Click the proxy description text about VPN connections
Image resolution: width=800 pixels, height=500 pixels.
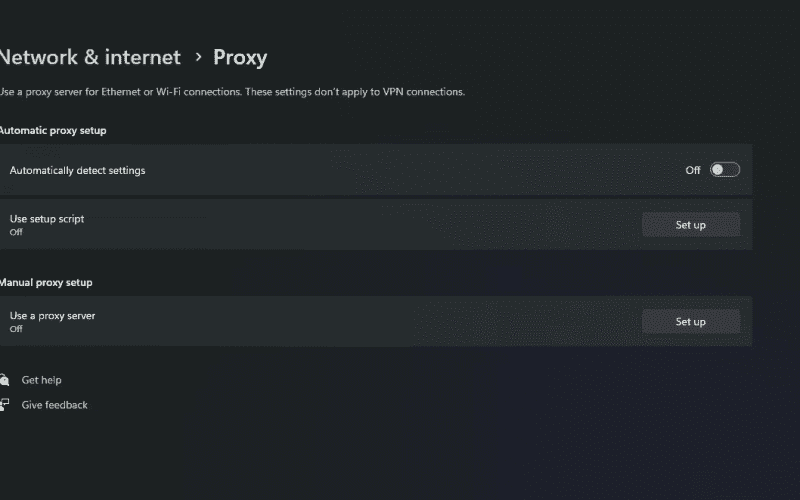click(232, 92)
